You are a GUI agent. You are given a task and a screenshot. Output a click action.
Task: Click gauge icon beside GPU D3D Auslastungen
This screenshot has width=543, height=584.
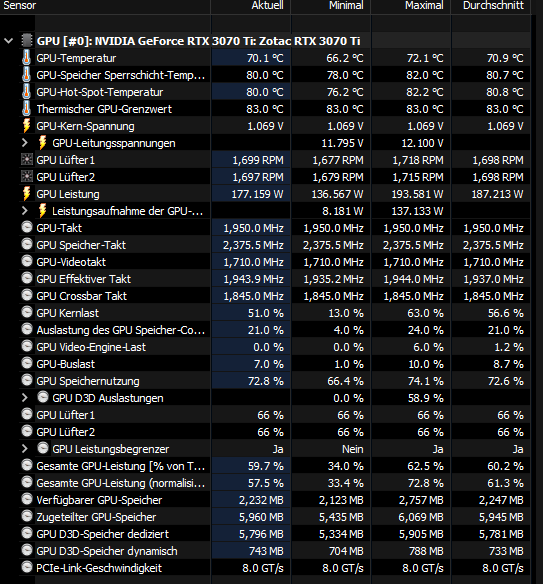tap(43, 397)
